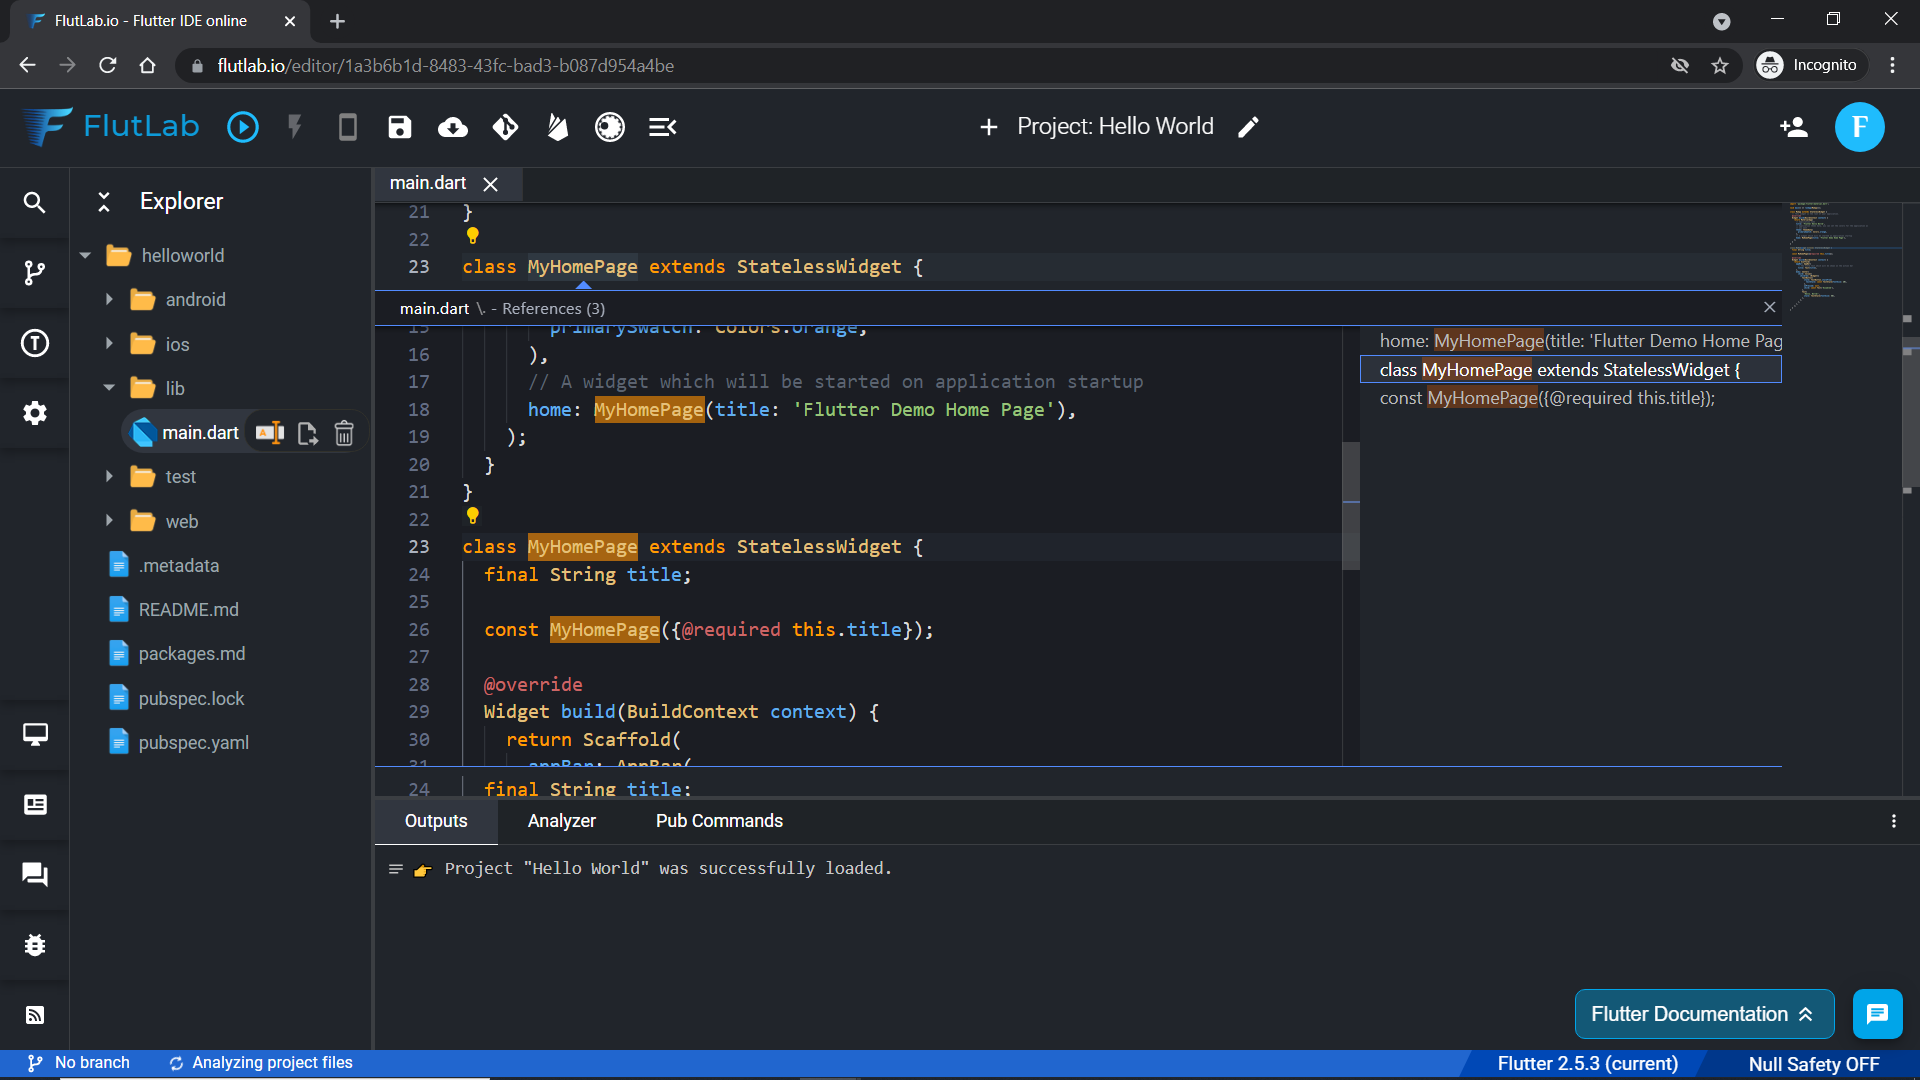The width and height of the screenshot is (1920, 1080).
Task: Click the circled T sidebar icon
Action: click(35, 344)
